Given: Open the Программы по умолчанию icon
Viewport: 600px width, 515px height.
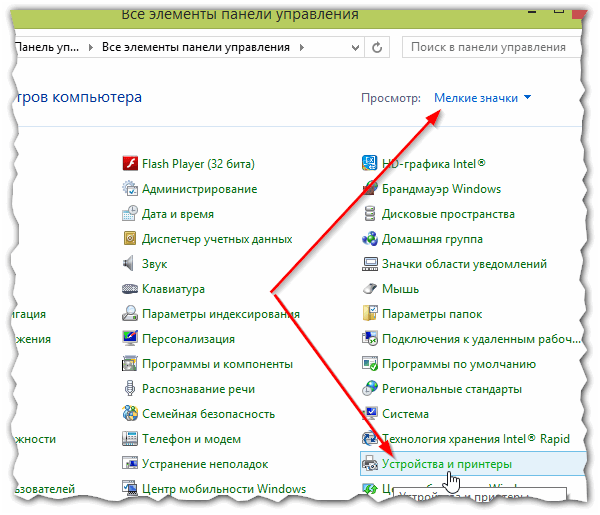Looking at the screenshot, I should 370,363.
